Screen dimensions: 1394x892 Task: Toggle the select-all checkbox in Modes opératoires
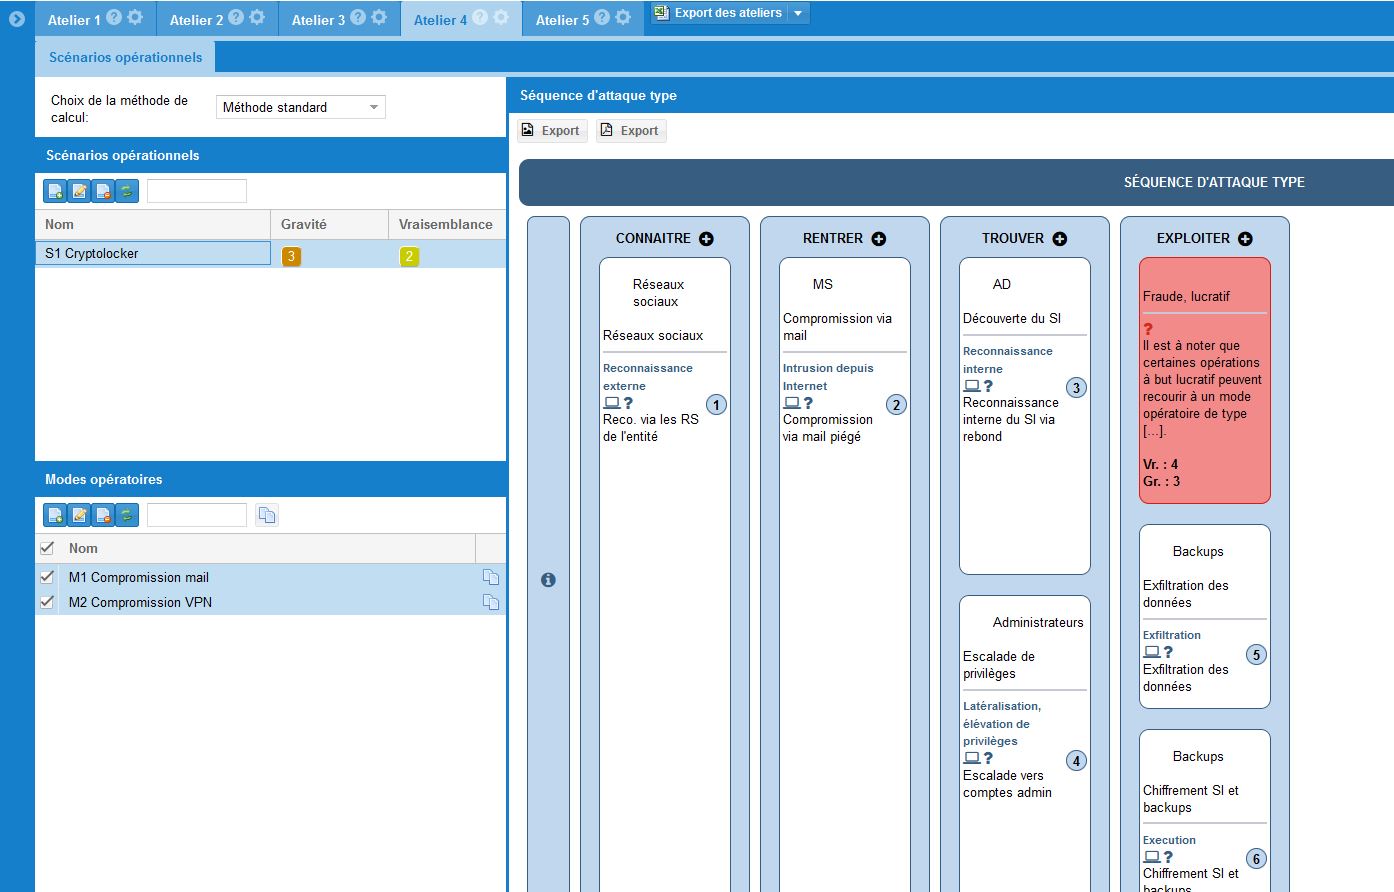click(47, 548)
